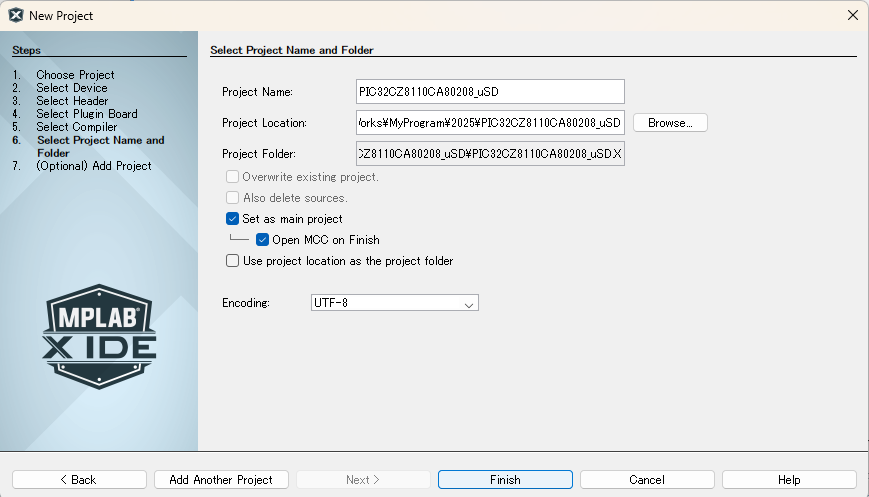Click Add Another Project button
The width and height of the screenshot is (869, 497).
[221, 480]
